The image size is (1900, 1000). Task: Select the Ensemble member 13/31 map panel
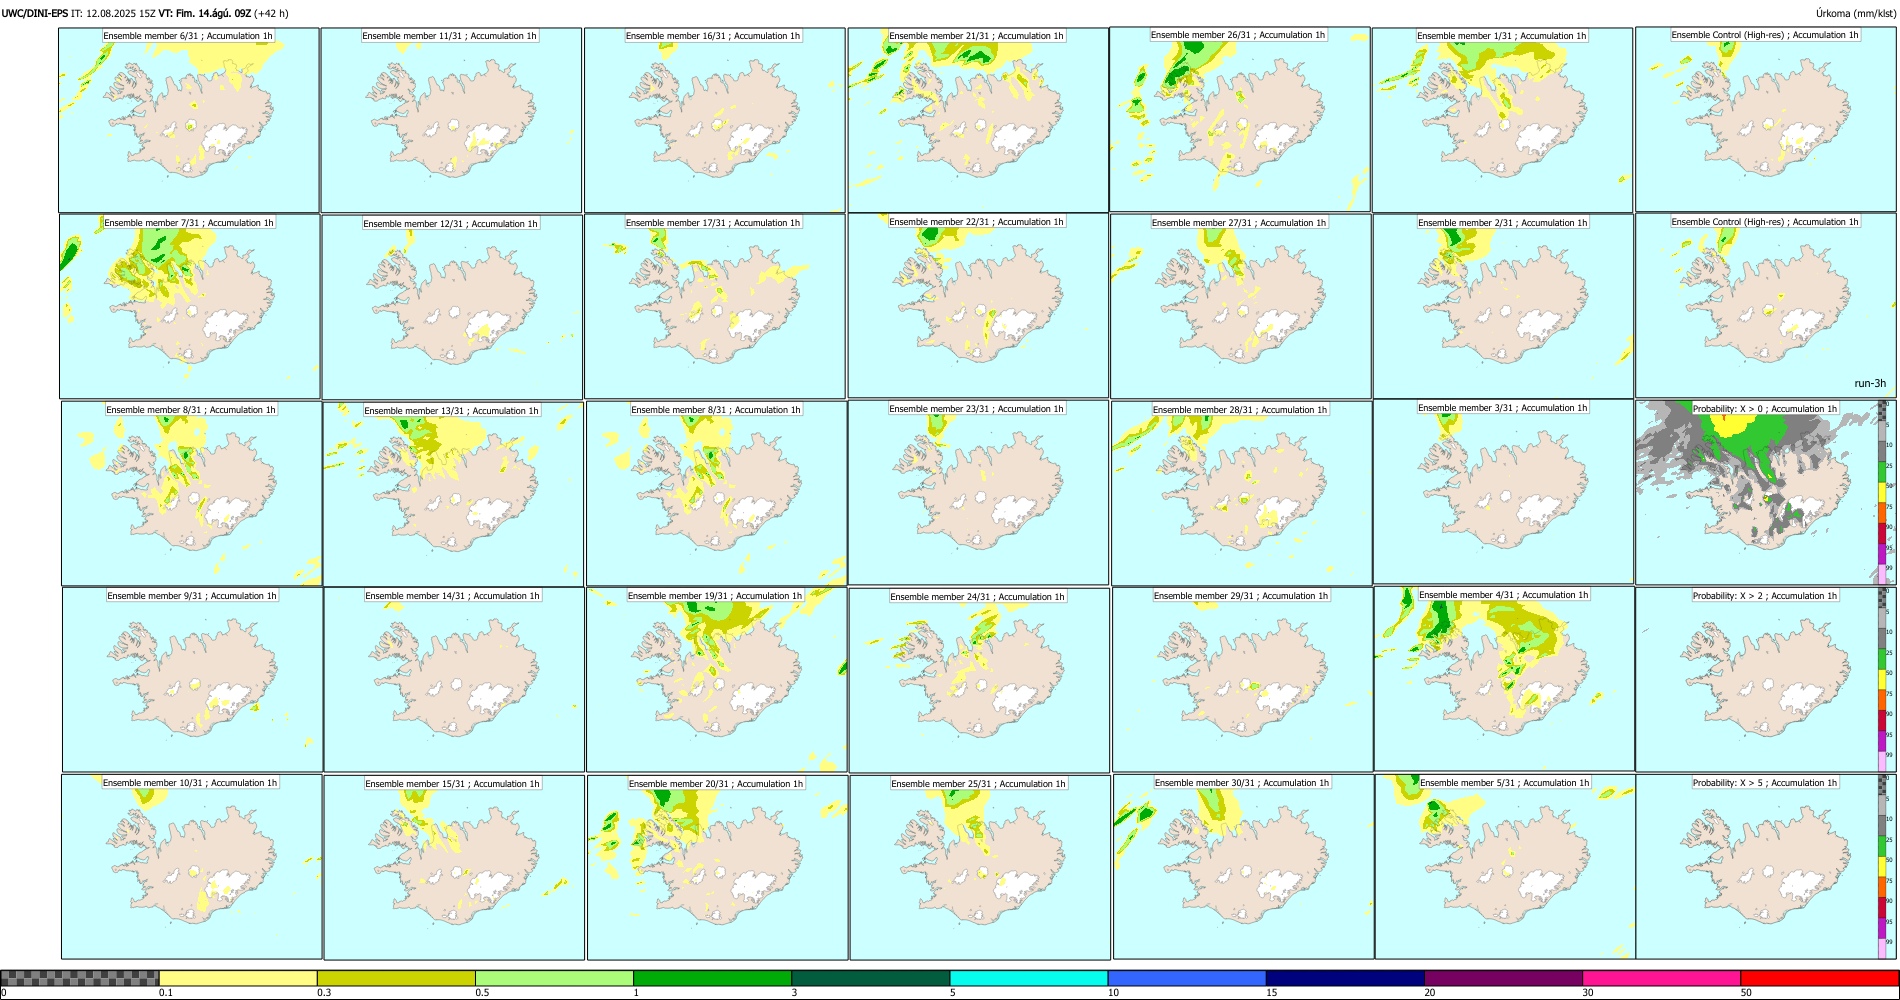tap(453, 494)
